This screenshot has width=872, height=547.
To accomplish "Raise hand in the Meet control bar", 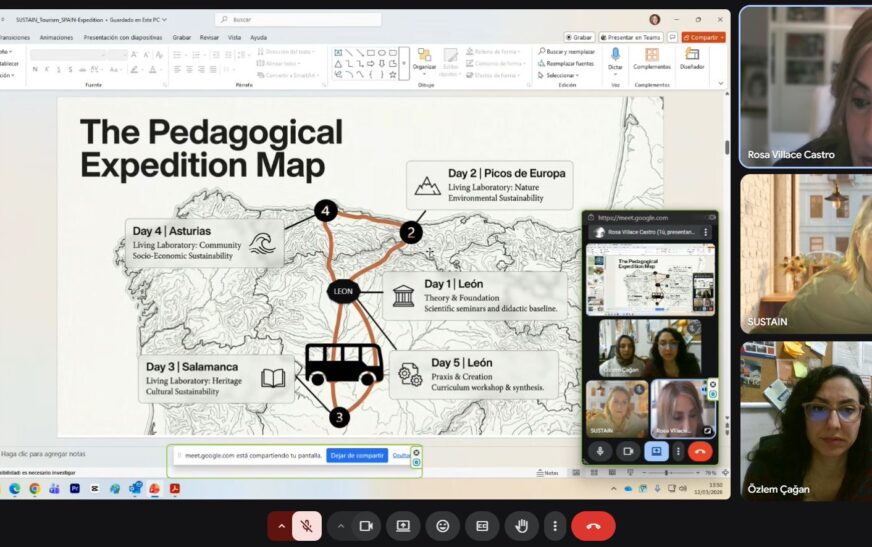I will coord(522,526).
